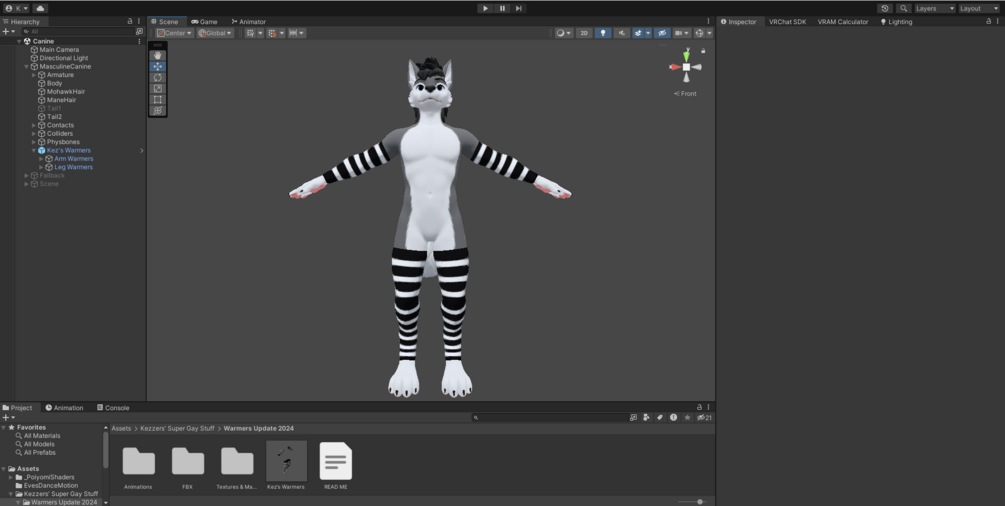Switch to the VRAM Calculator tab
1005x506 pixels.
(x=843, y=22)
